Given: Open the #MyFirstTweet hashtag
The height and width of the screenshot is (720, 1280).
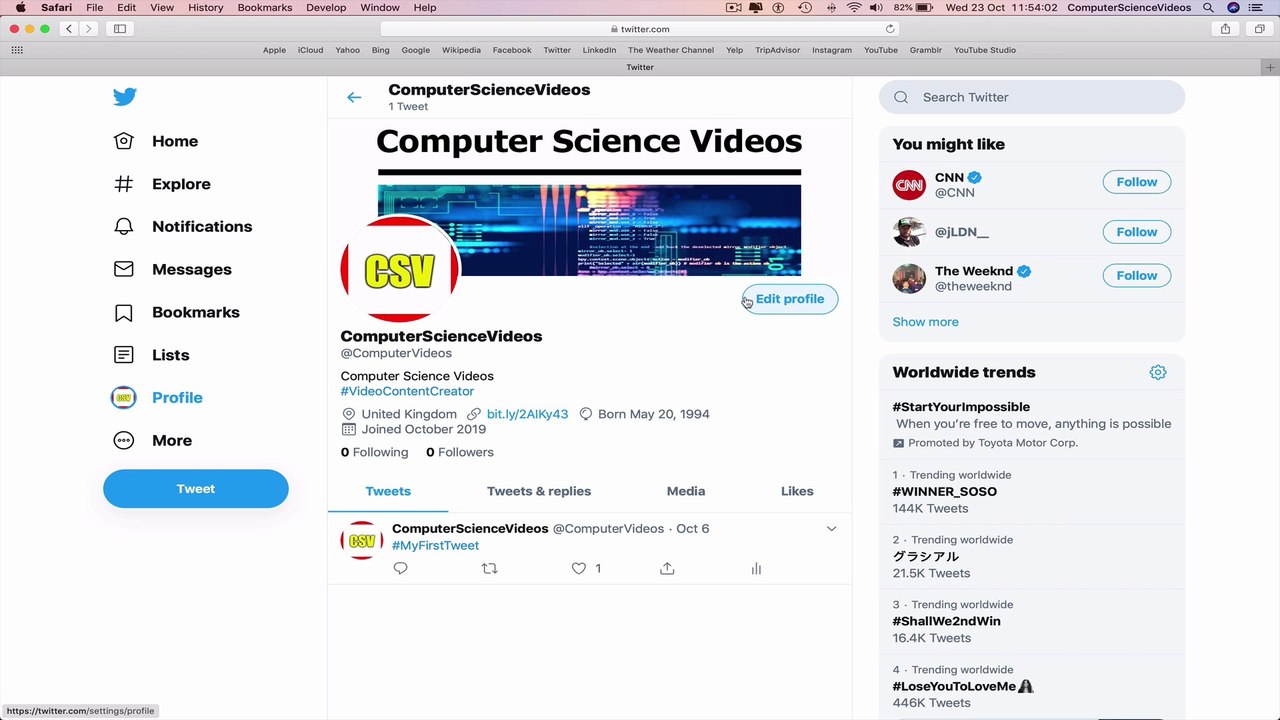Looking at the screenshot, I should (x=435, y=545).
